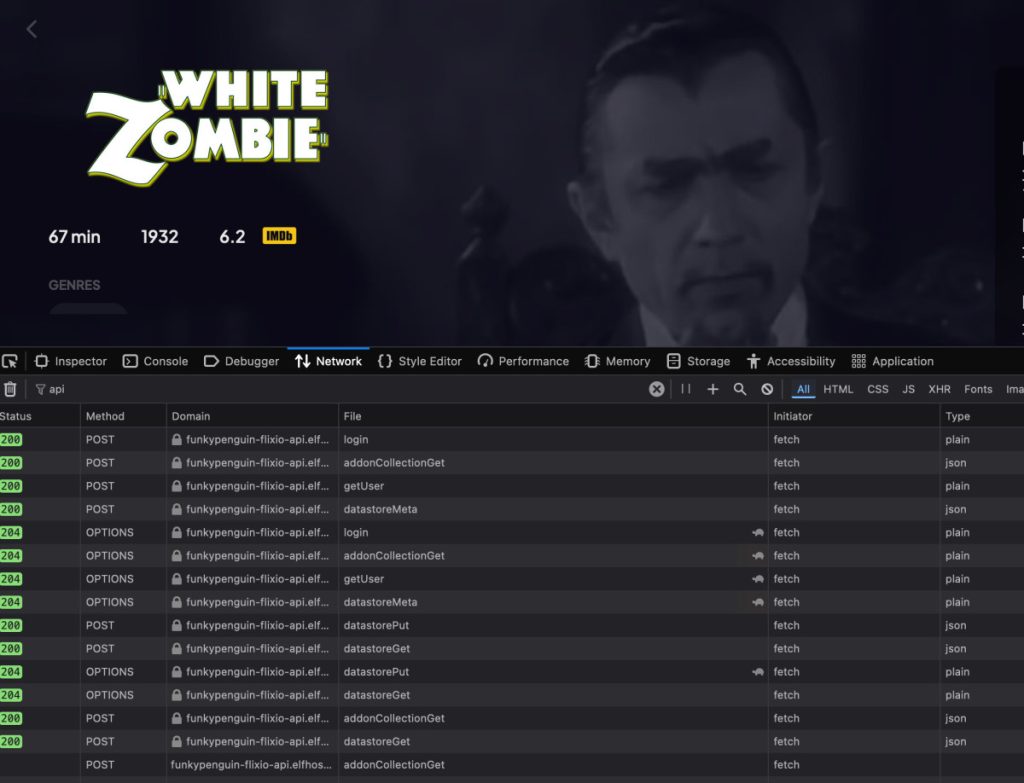
Task: Clear the filter text with X icon
Action: pos(656,389)
